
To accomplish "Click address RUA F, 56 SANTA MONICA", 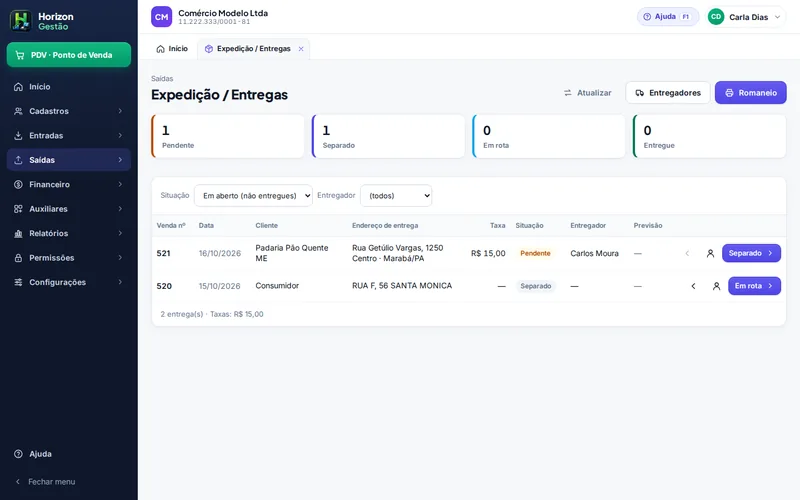I will pyautogui.click(x=402, y=286).
